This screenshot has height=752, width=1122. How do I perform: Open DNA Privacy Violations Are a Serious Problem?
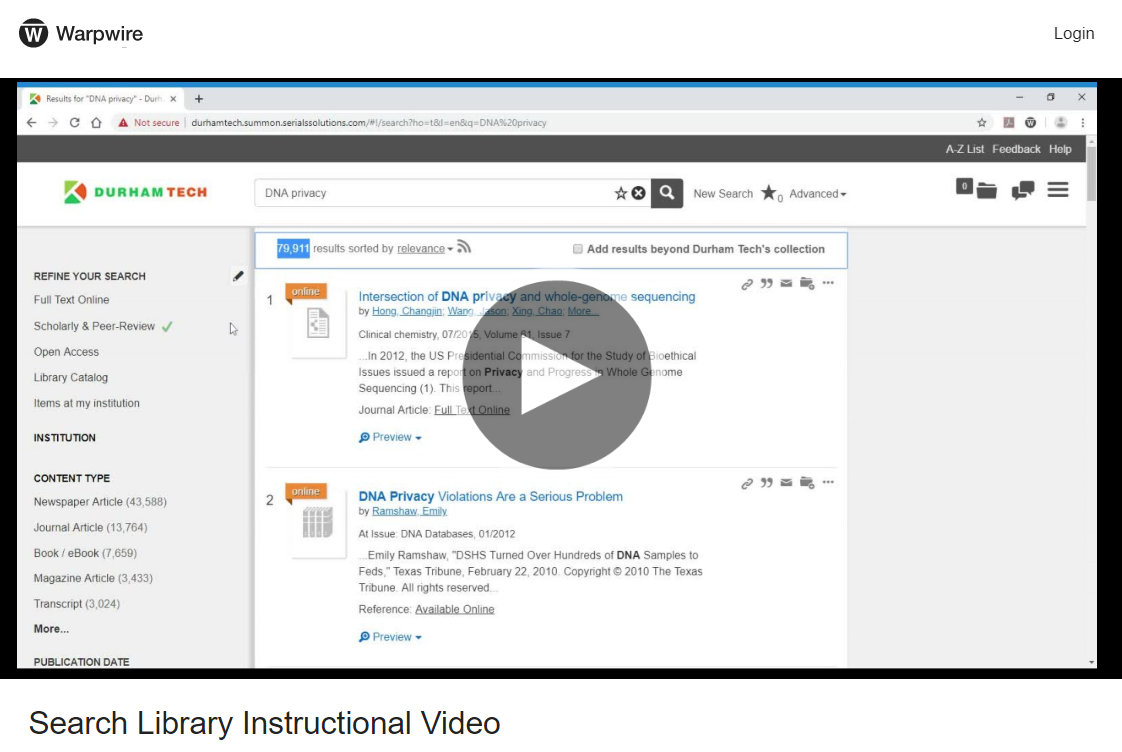coord(490,496)
